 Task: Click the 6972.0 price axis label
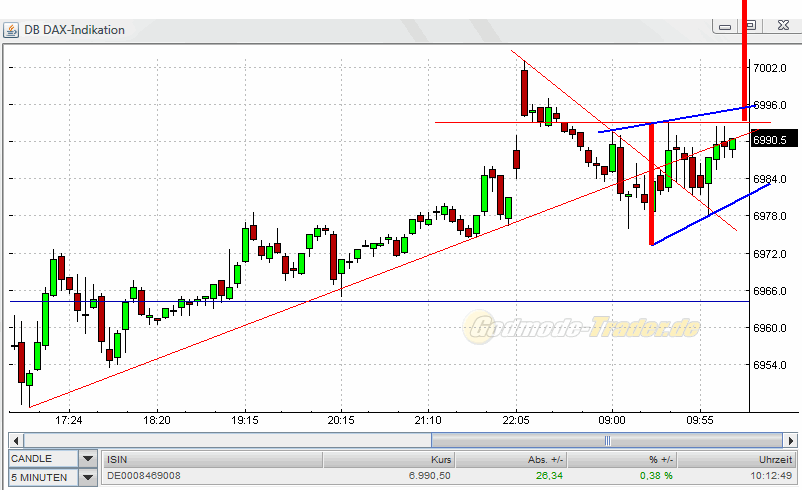[x=770, y=254]
